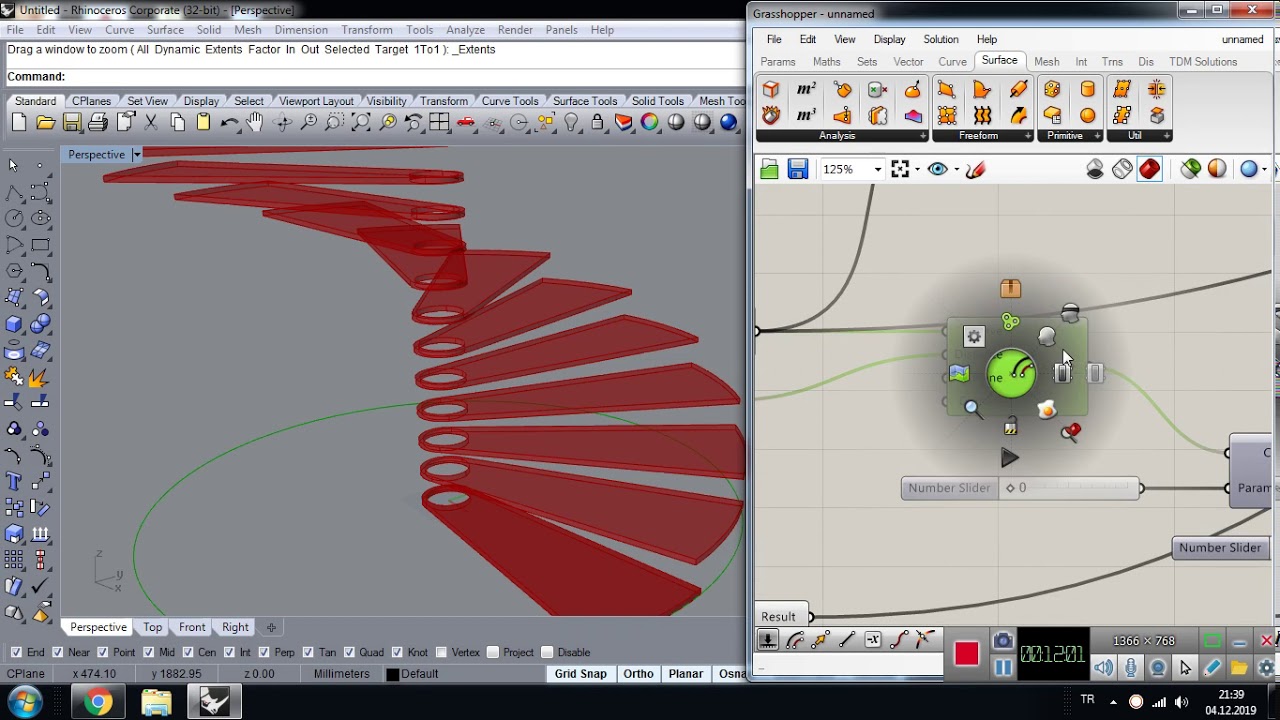Click the camera snapshot icon in the recorder bar
Image resolution: width=1280 pixels, height=720 pixels.
point(1003,641)
